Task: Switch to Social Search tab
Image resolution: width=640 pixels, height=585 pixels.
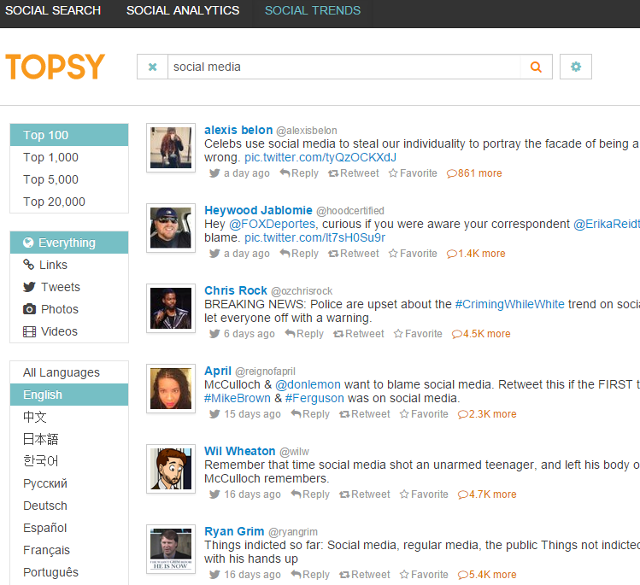Action: (53, 11)
